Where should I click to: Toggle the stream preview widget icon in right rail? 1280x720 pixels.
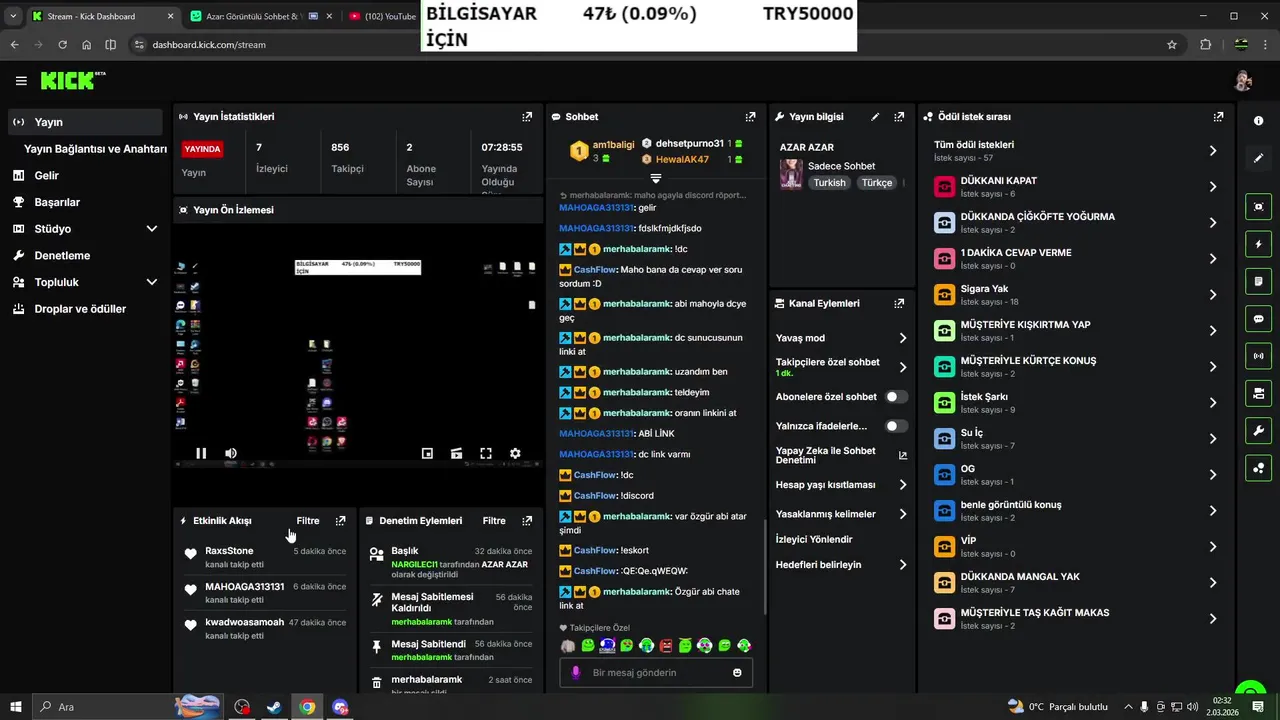click(1258, 207)
